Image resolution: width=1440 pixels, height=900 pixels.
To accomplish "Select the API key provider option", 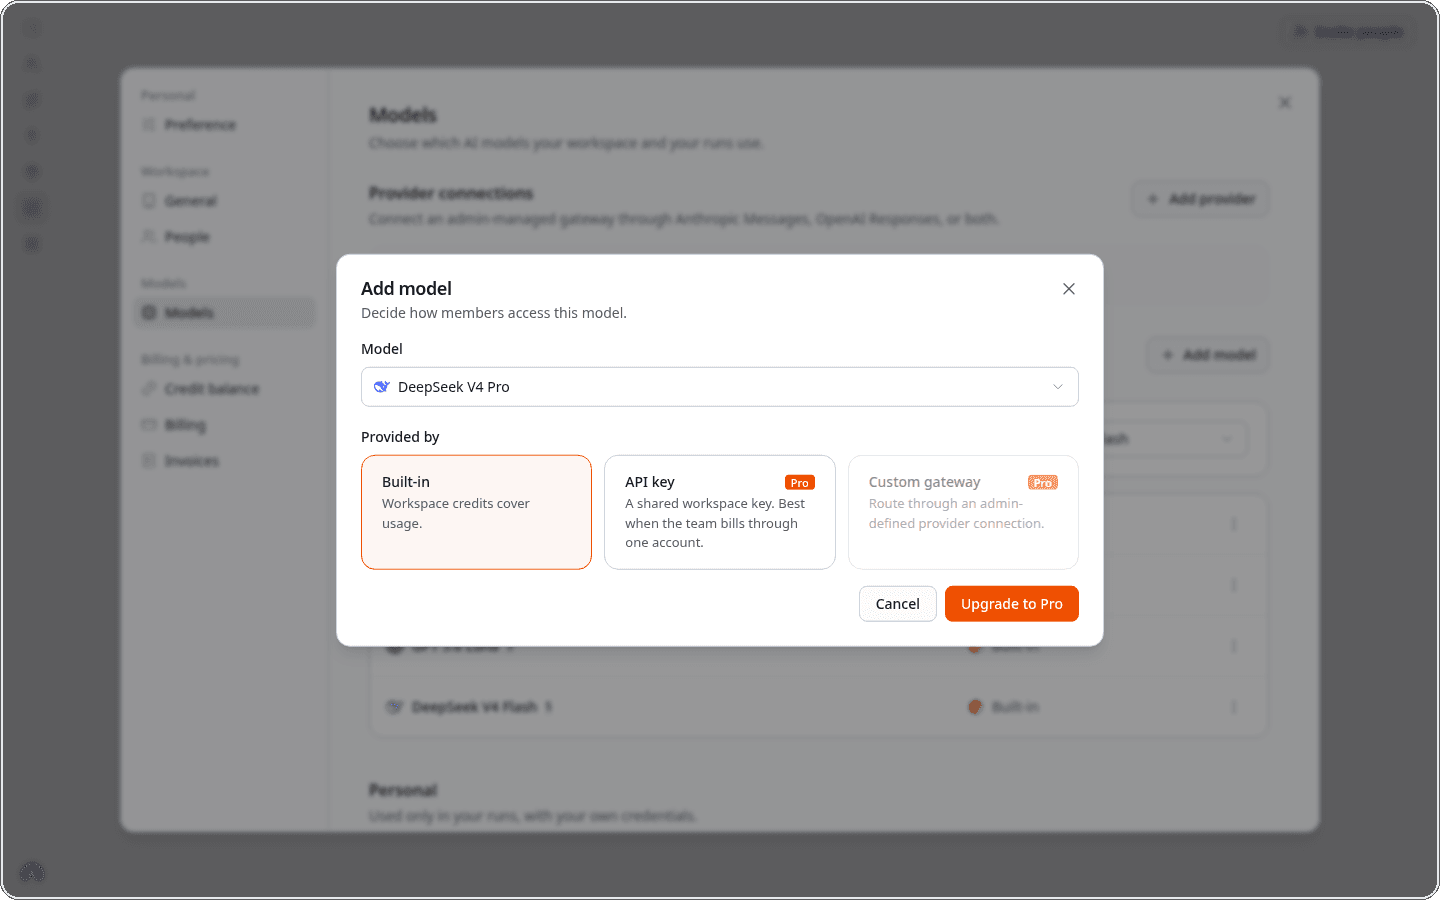I will (x=720, y=512).
